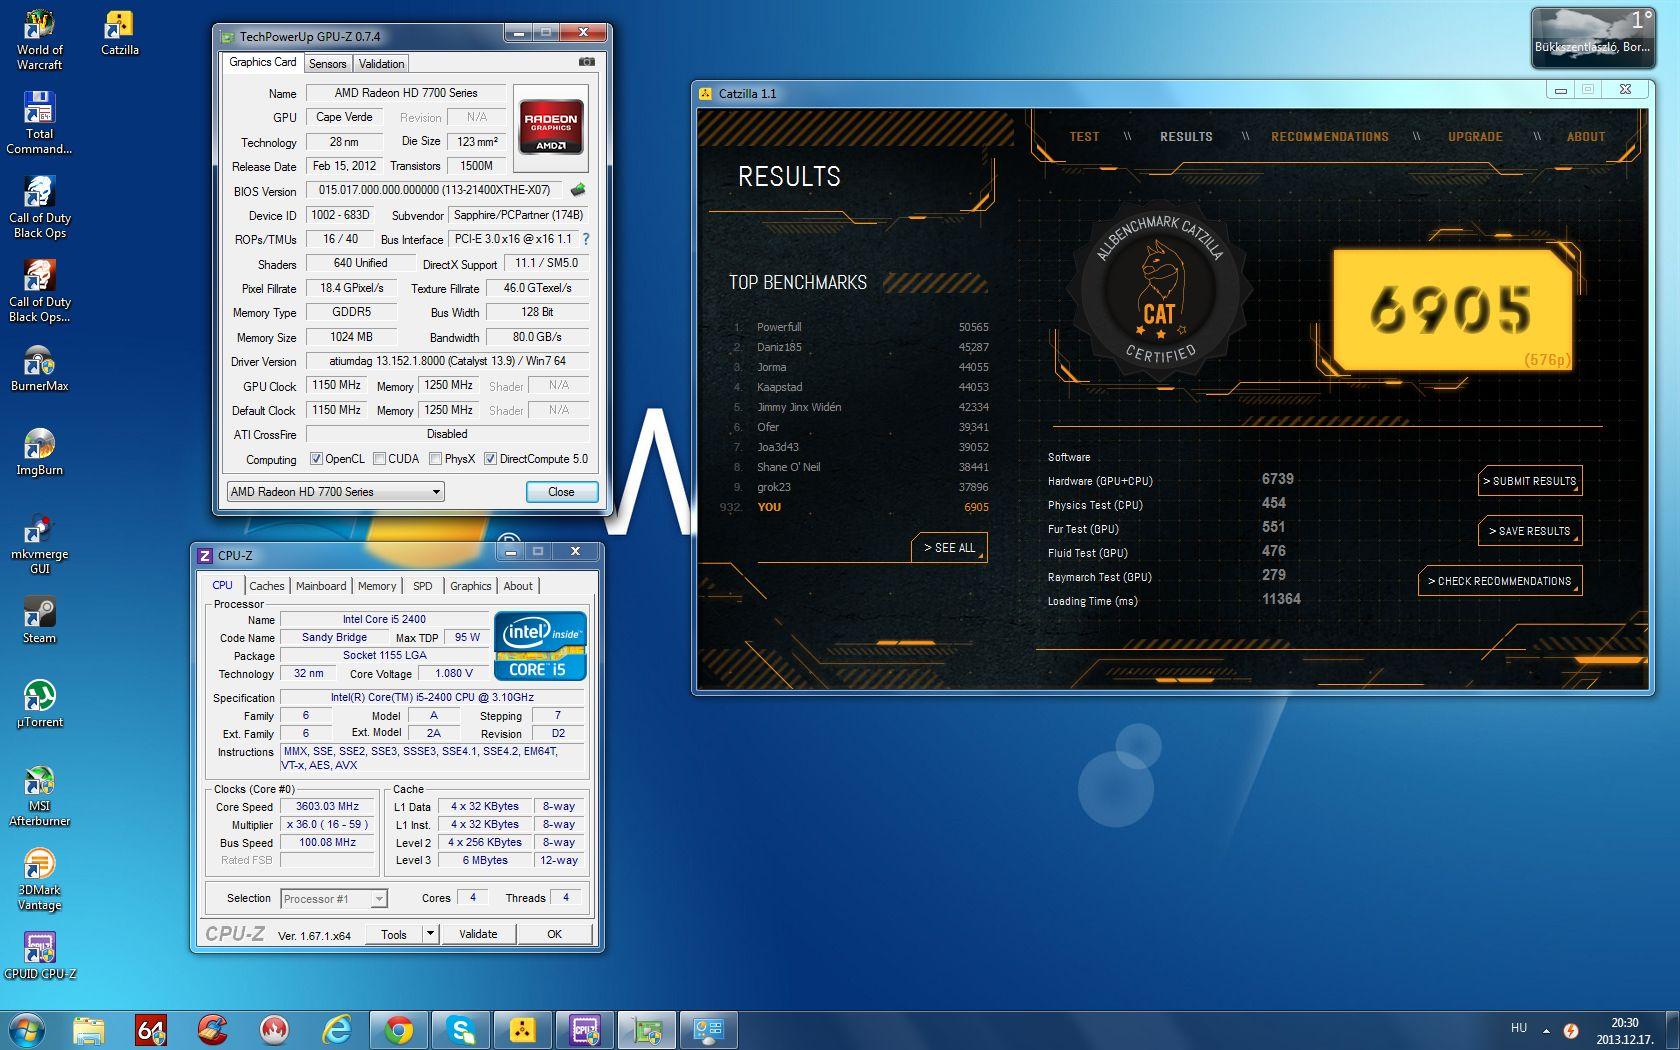Open Processor #1 selection dropdown in CPU-Z
Viewport: 1680px width, 1050px height.
tap(333, 899)
